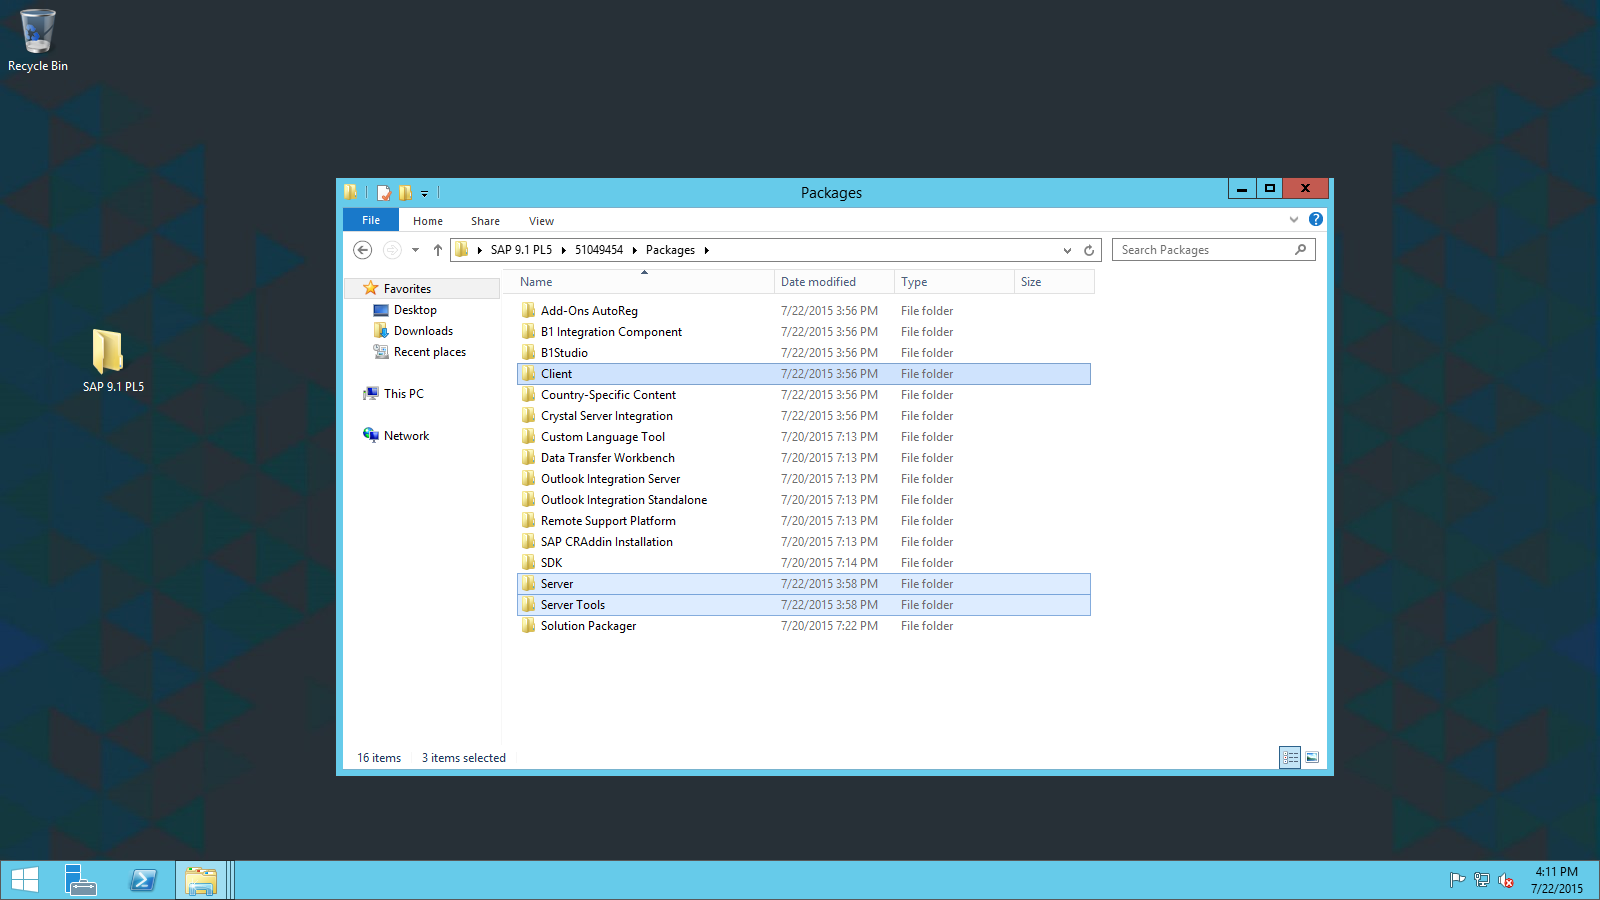
Task: Select the Client folder row
Action: click(x=804, y=374)
